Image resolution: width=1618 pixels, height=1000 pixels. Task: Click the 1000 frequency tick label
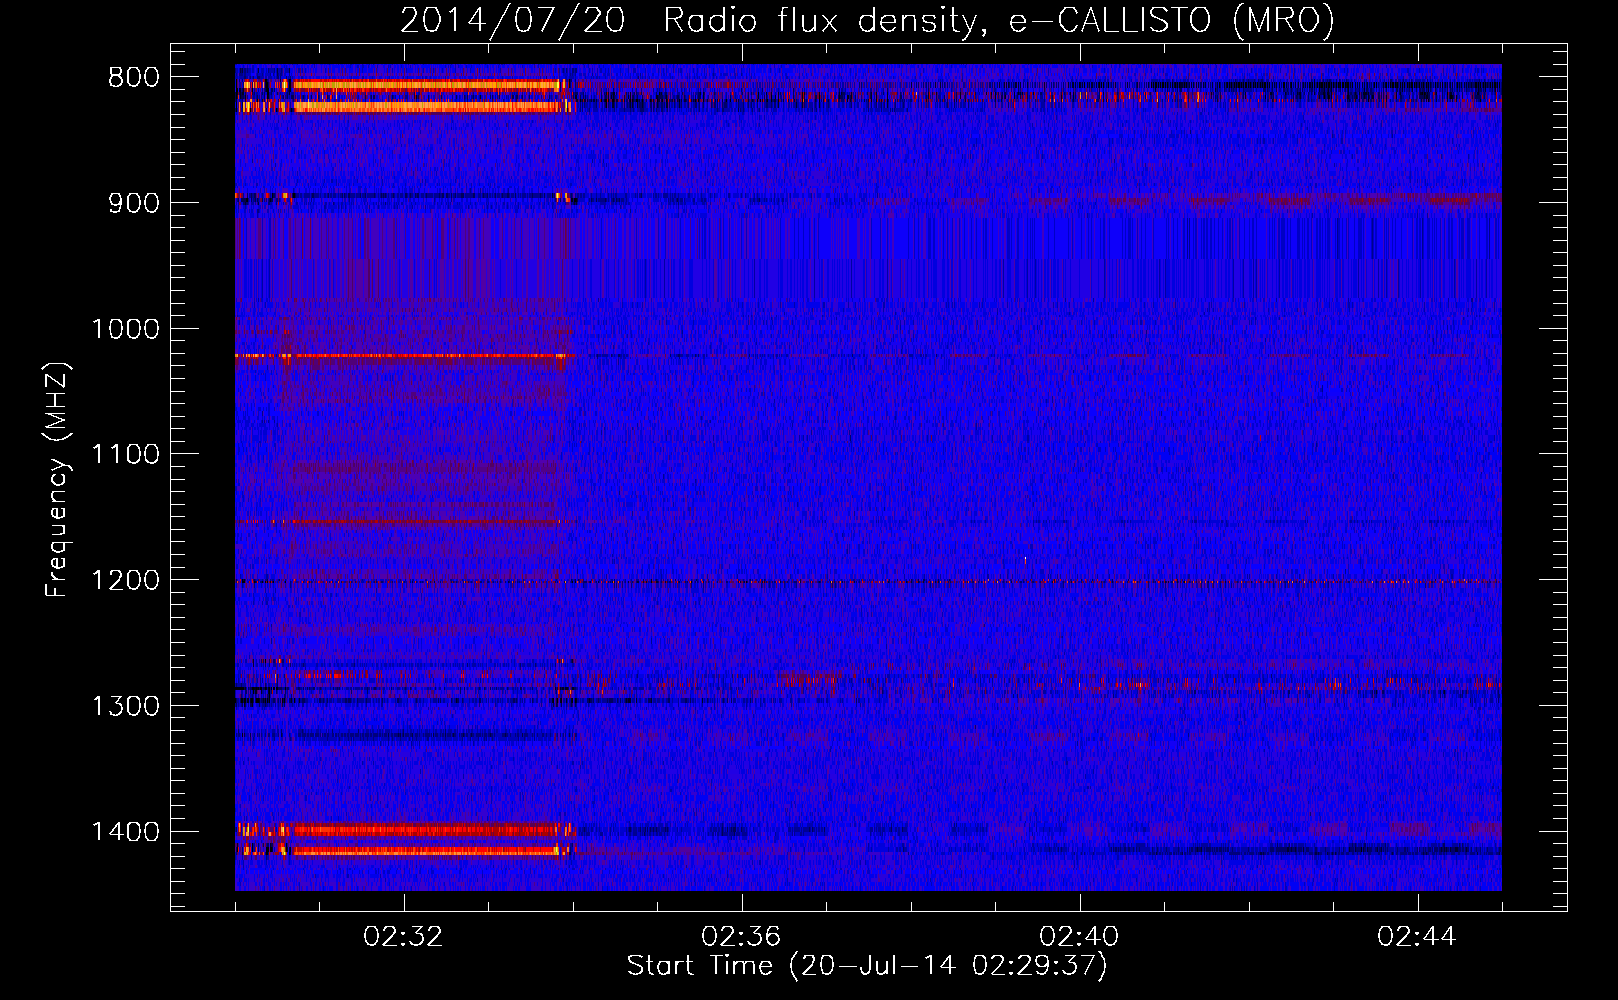point(125,329)
